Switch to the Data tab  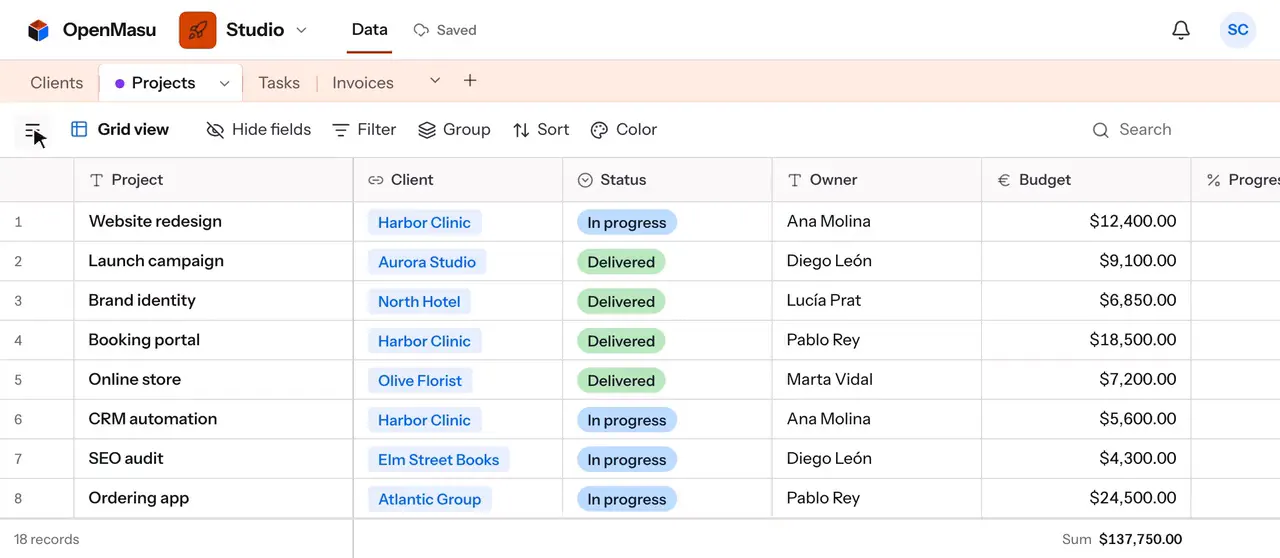click(369, 30)
